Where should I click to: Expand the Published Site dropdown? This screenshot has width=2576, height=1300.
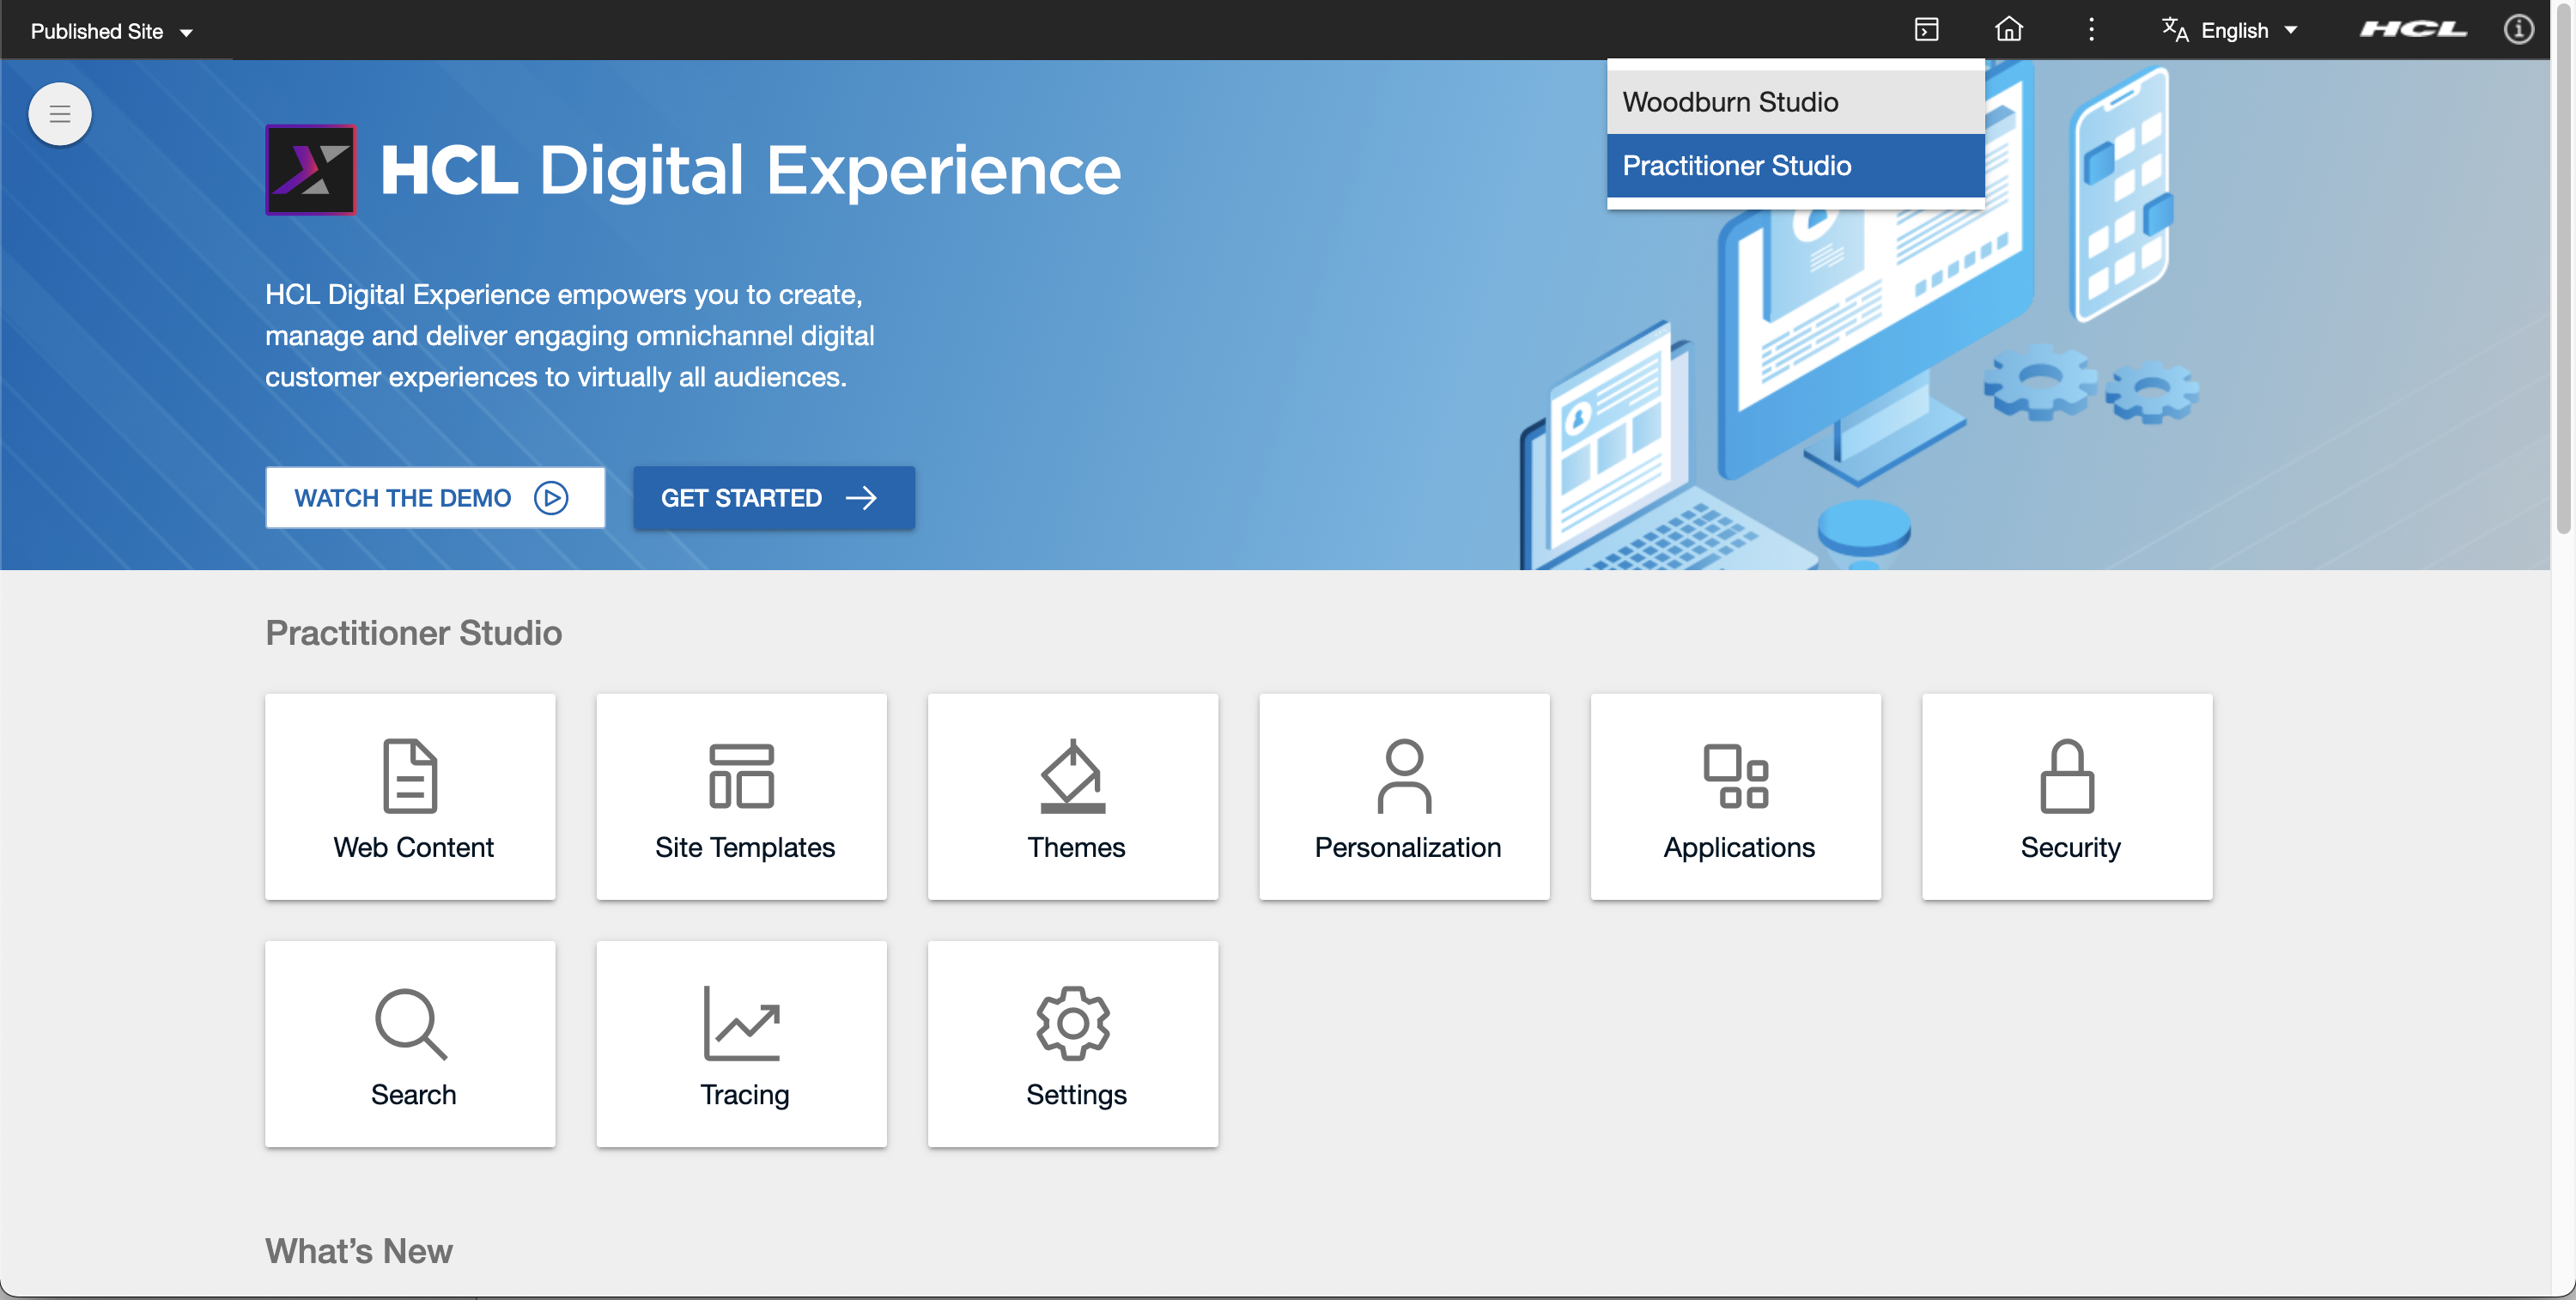tap(110, 31)
